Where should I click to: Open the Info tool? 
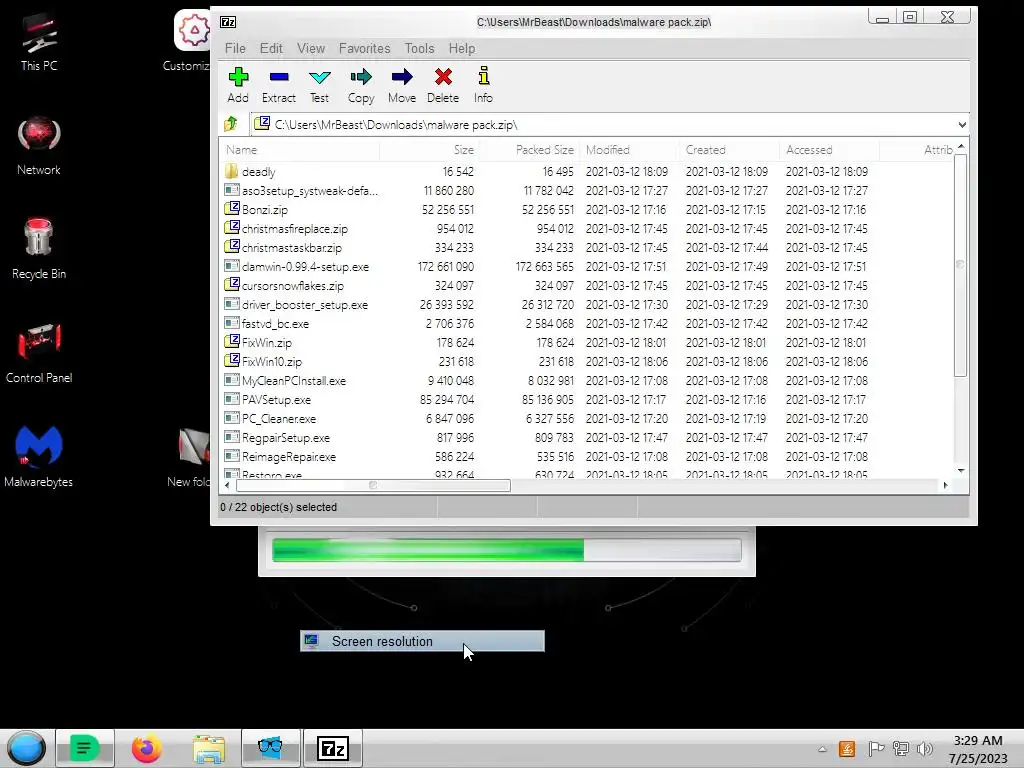pos(483,85)
